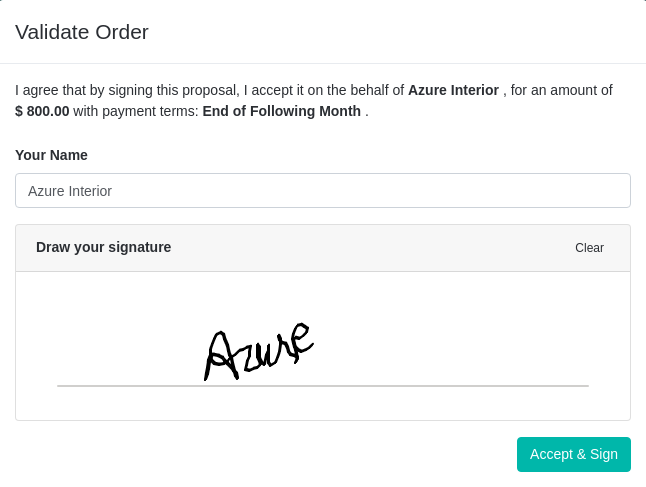Clear the drawn signature
The width and height of the screenshot is (646, 487).
pos(589,248)
